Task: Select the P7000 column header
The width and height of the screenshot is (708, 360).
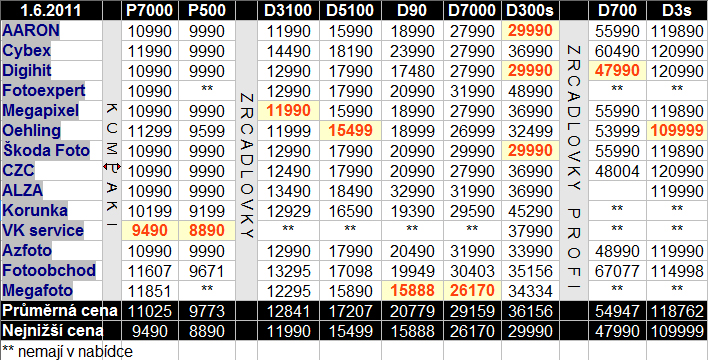Action: pyautogui.click(x=149, y=10)
